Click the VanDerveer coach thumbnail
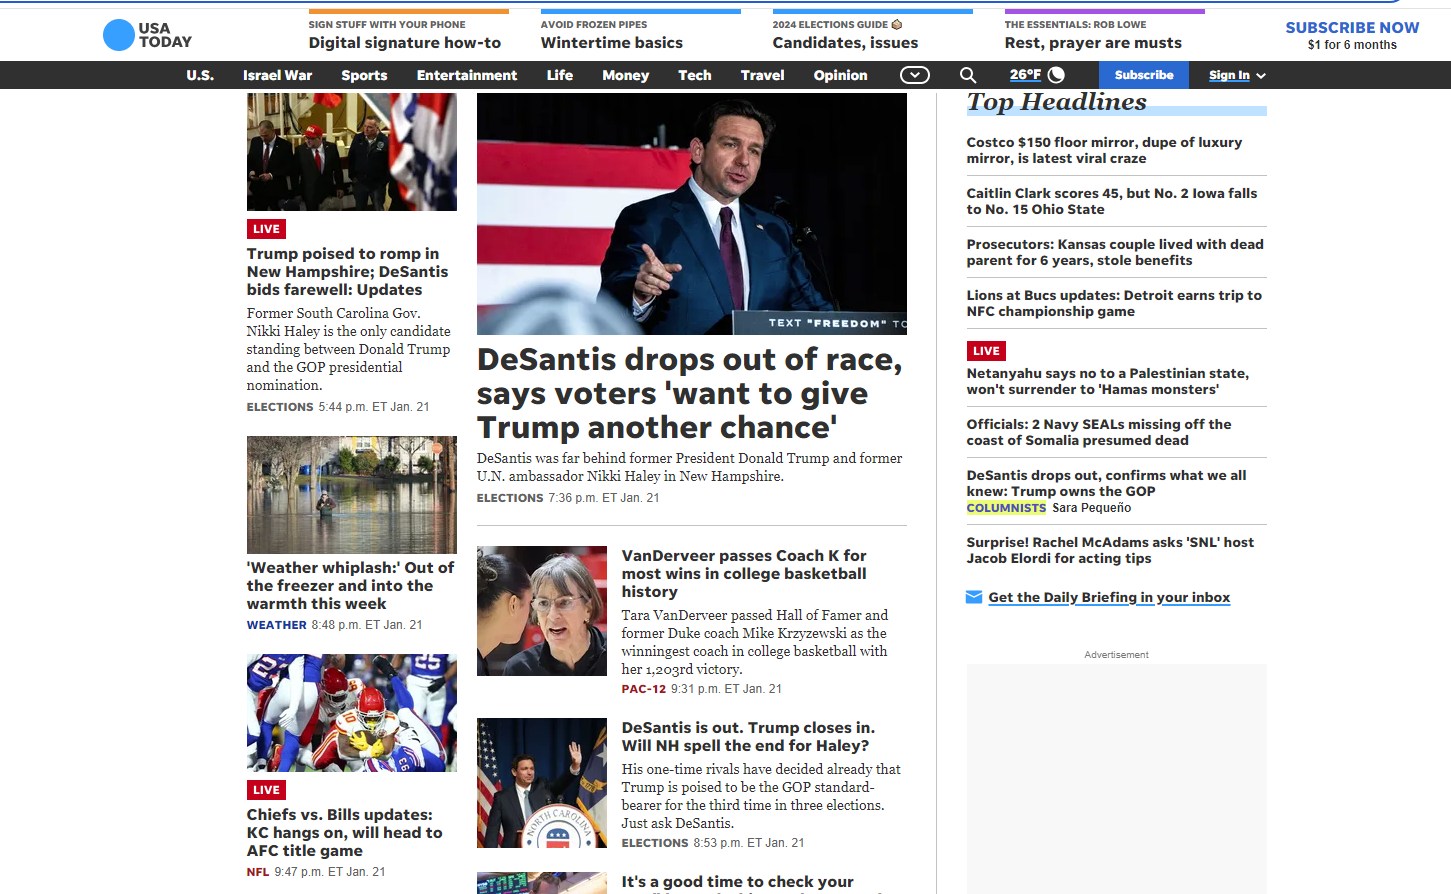This screenshot has height=894, width=1451. (x=542, y=611)
